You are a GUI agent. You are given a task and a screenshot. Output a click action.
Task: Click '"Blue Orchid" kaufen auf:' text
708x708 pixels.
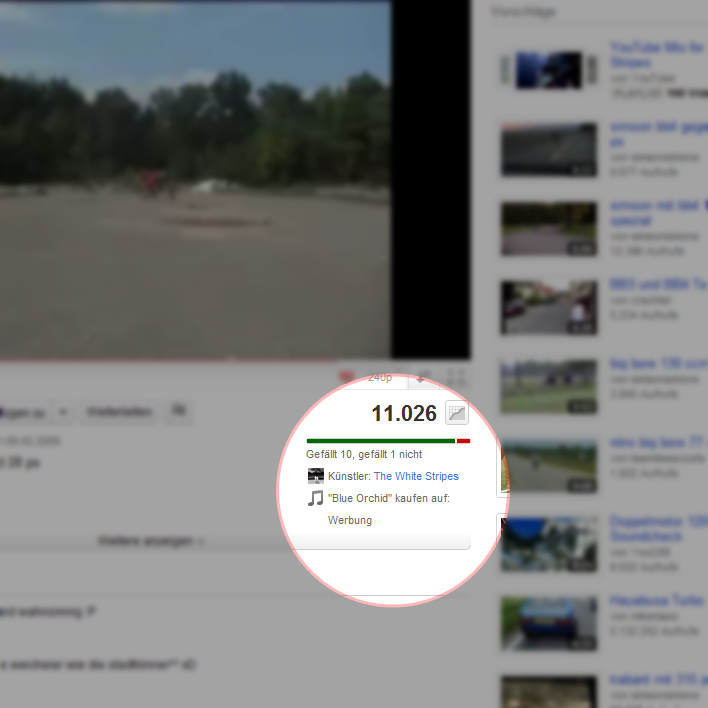point(388,498)
